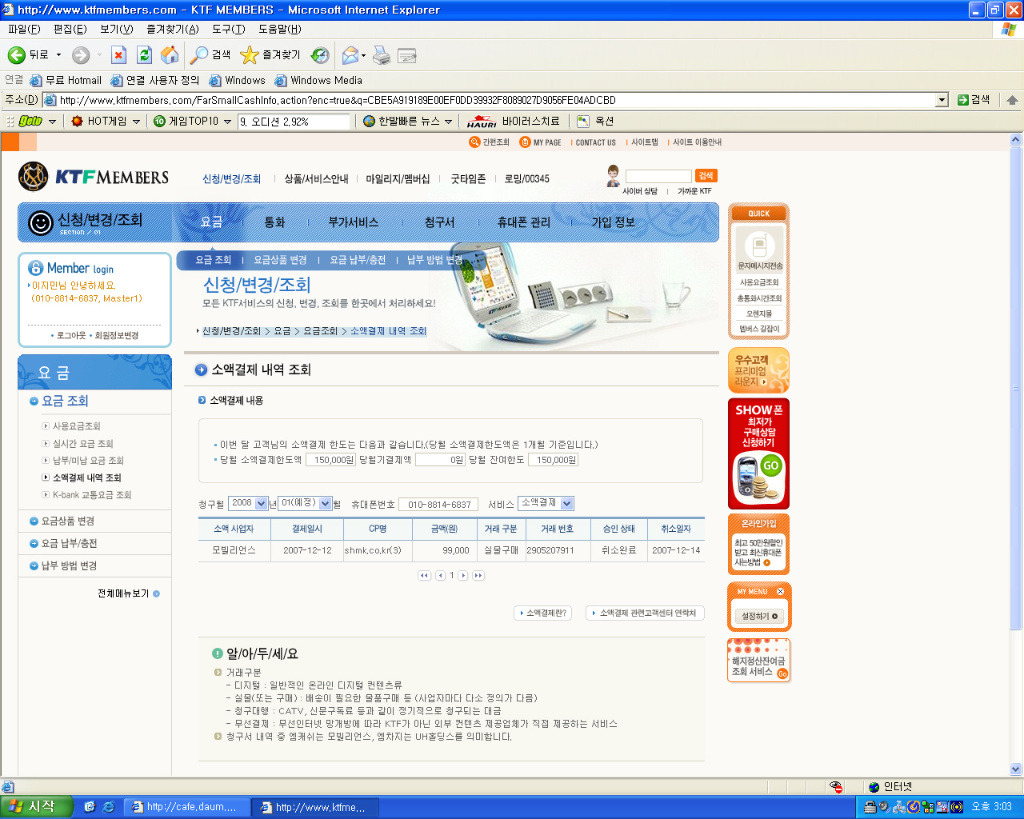Select 청구서 tab in blue navigation
1024x819 pixels.
(440, 222)
